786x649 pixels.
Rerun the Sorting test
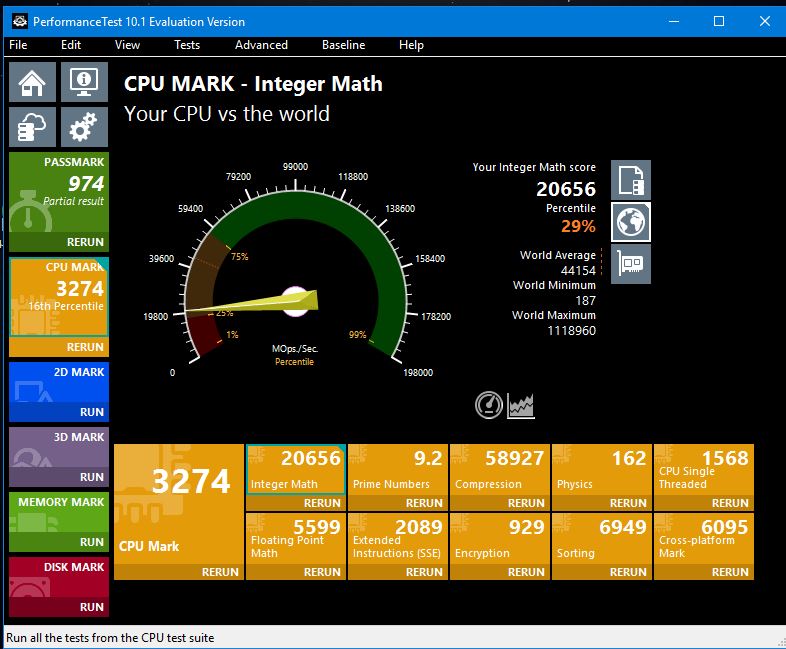[602, 572]
